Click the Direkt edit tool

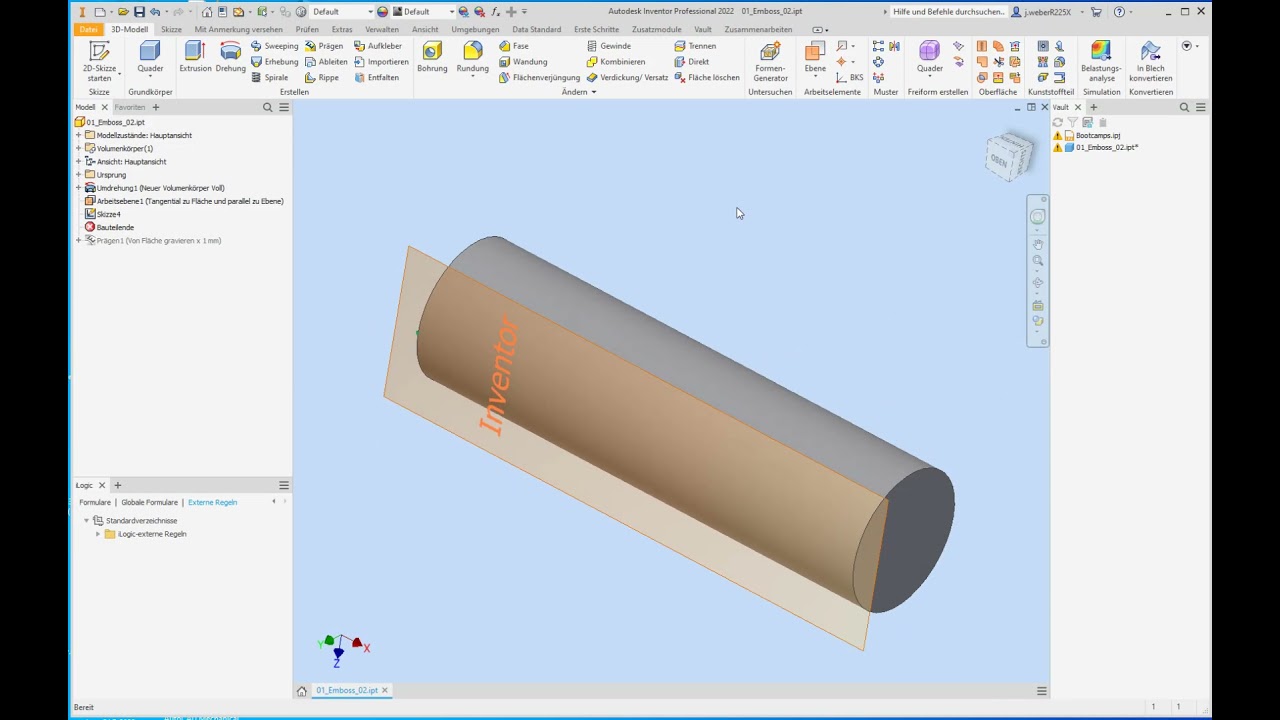(692, 62)
